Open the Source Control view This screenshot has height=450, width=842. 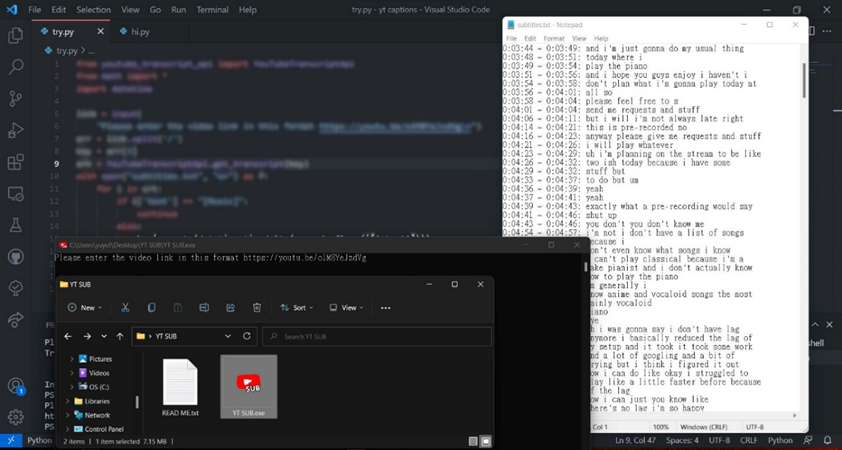click(16, 98)
